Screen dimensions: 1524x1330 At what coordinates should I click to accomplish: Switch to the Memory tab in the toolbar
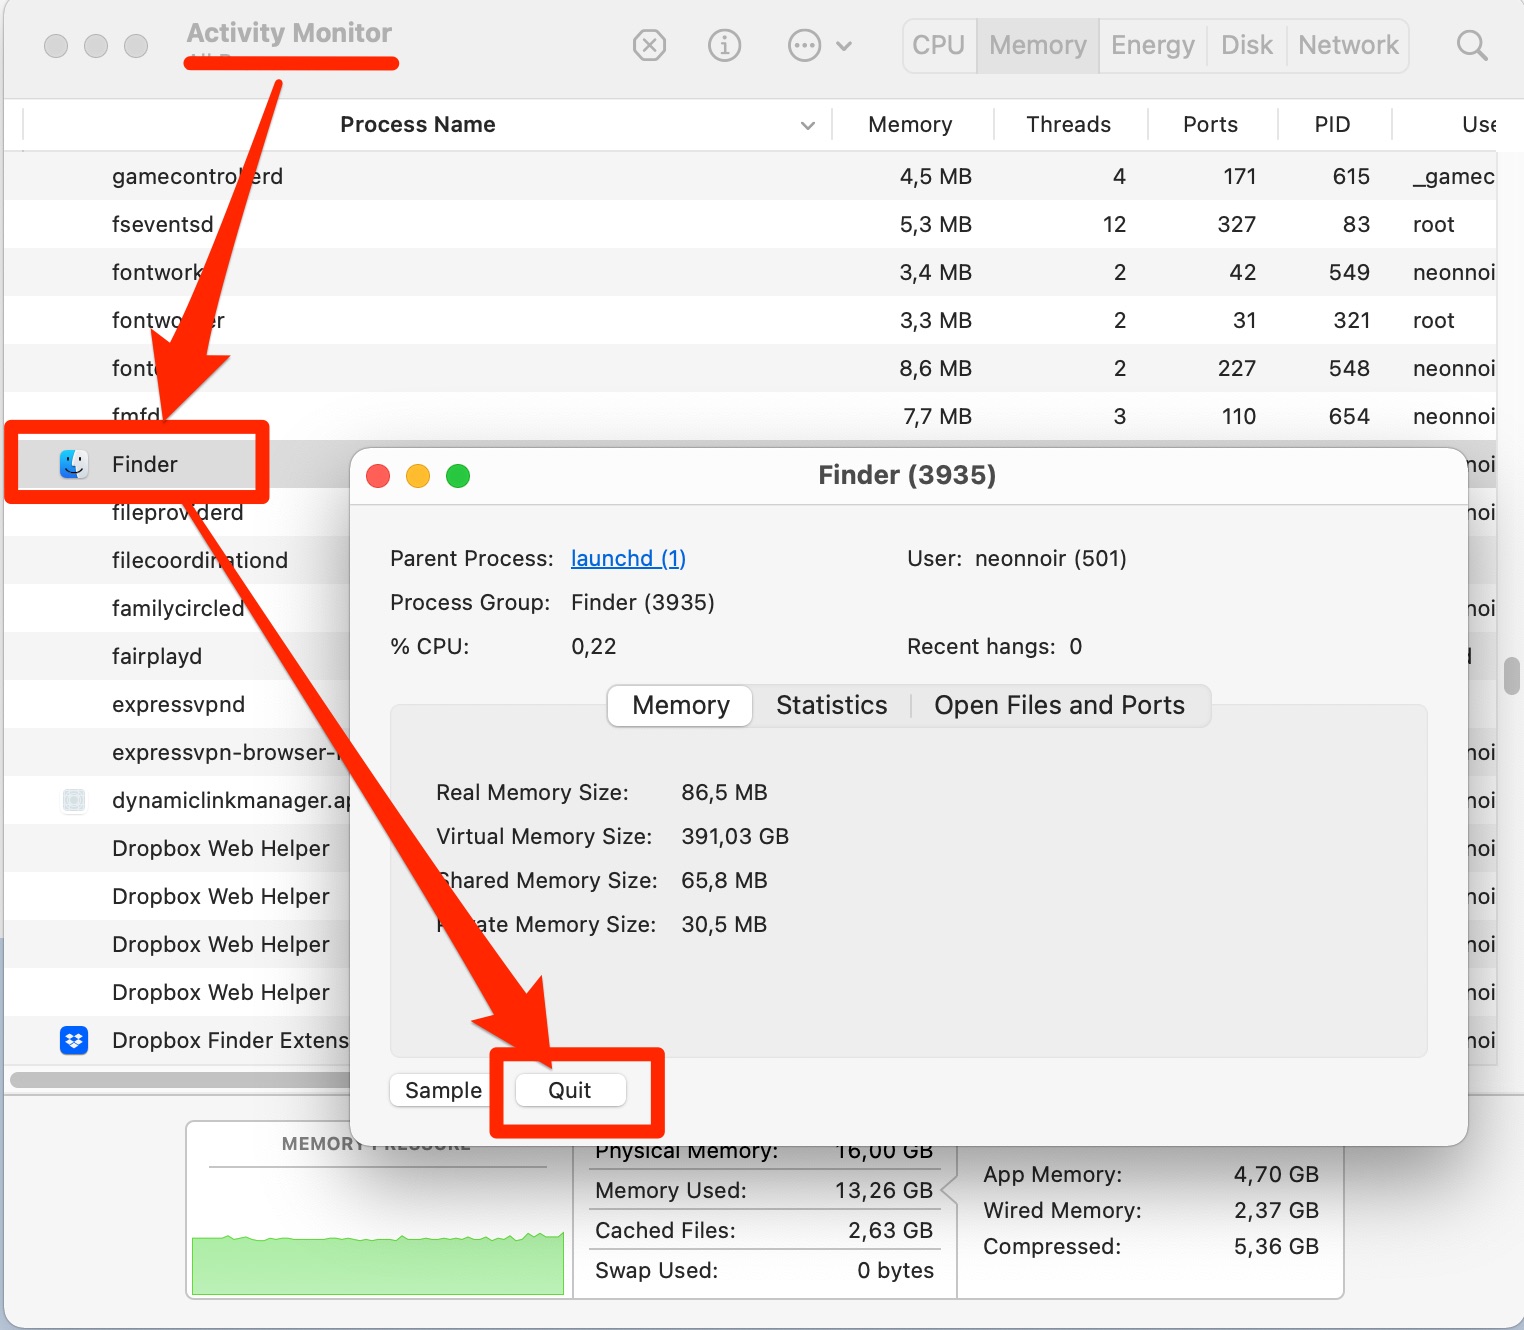(1038, 45)
